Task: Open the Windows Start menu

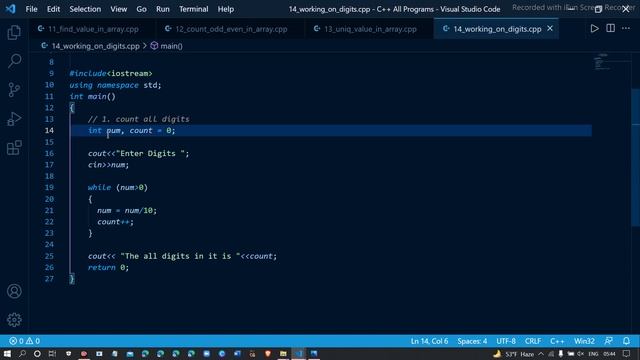Action: click(7, 354)
